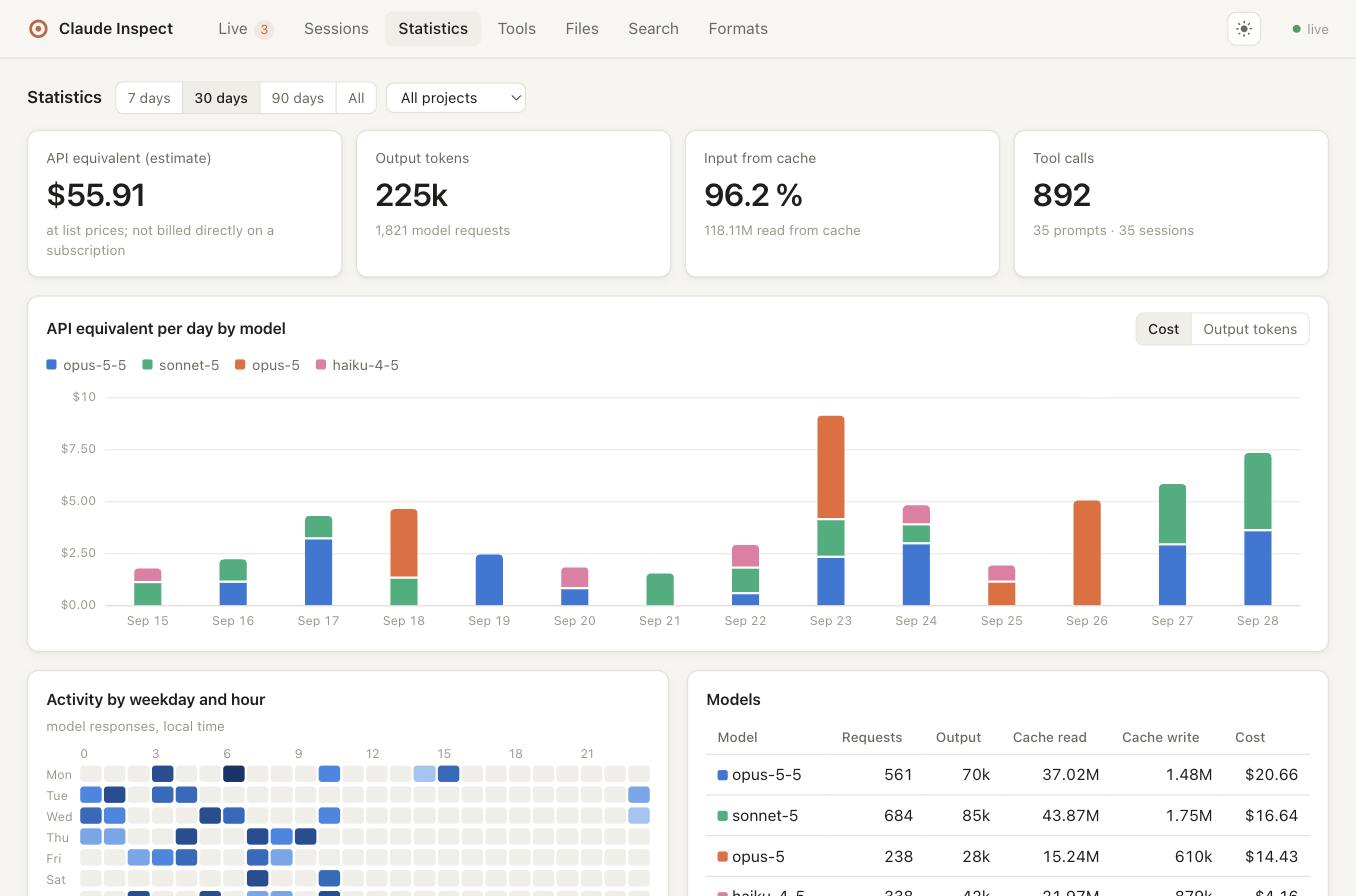Screen dimensions: 1356x896
Task: Click the API equivalent per day by model title
Action: point(166,329)
